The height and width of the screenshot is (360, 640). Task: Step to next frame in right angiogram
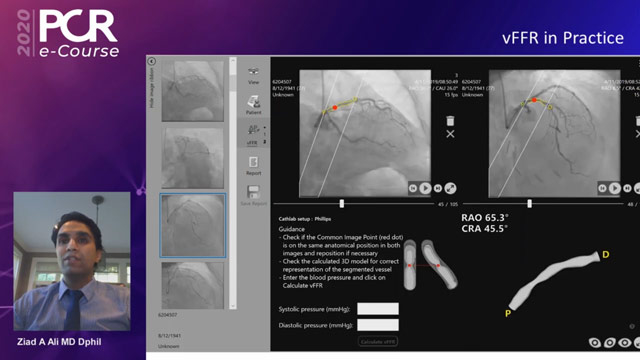tap(627, 188)
